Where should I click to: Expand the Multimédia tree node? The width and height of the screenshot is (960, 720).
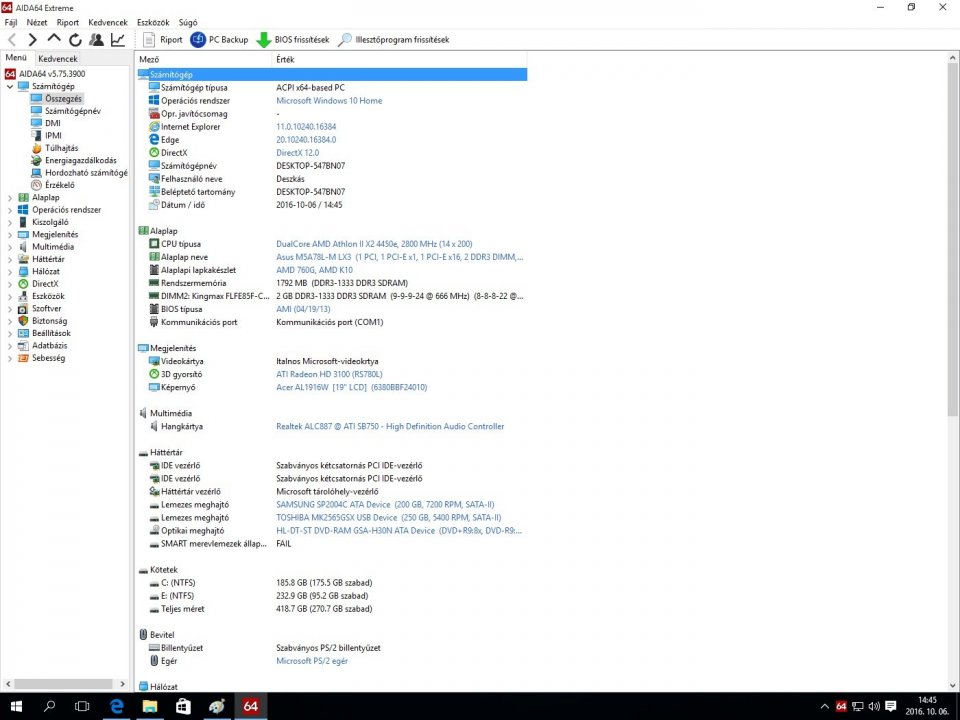click(10, 247)
